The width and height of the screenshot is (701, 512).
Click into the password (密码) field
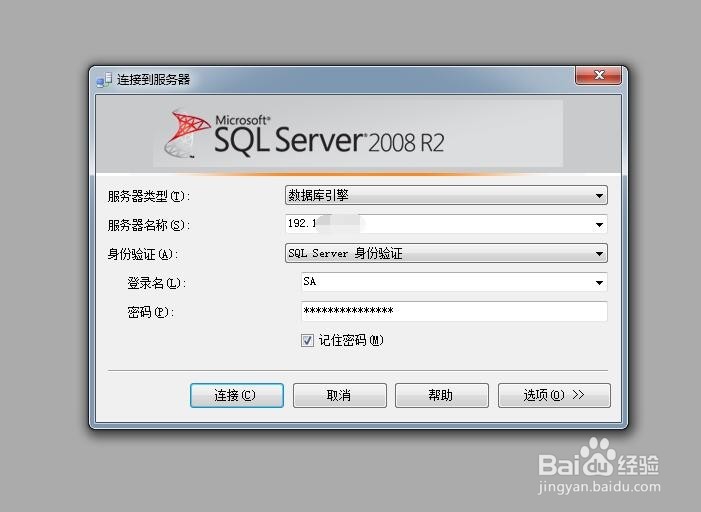tap(454, 311)
